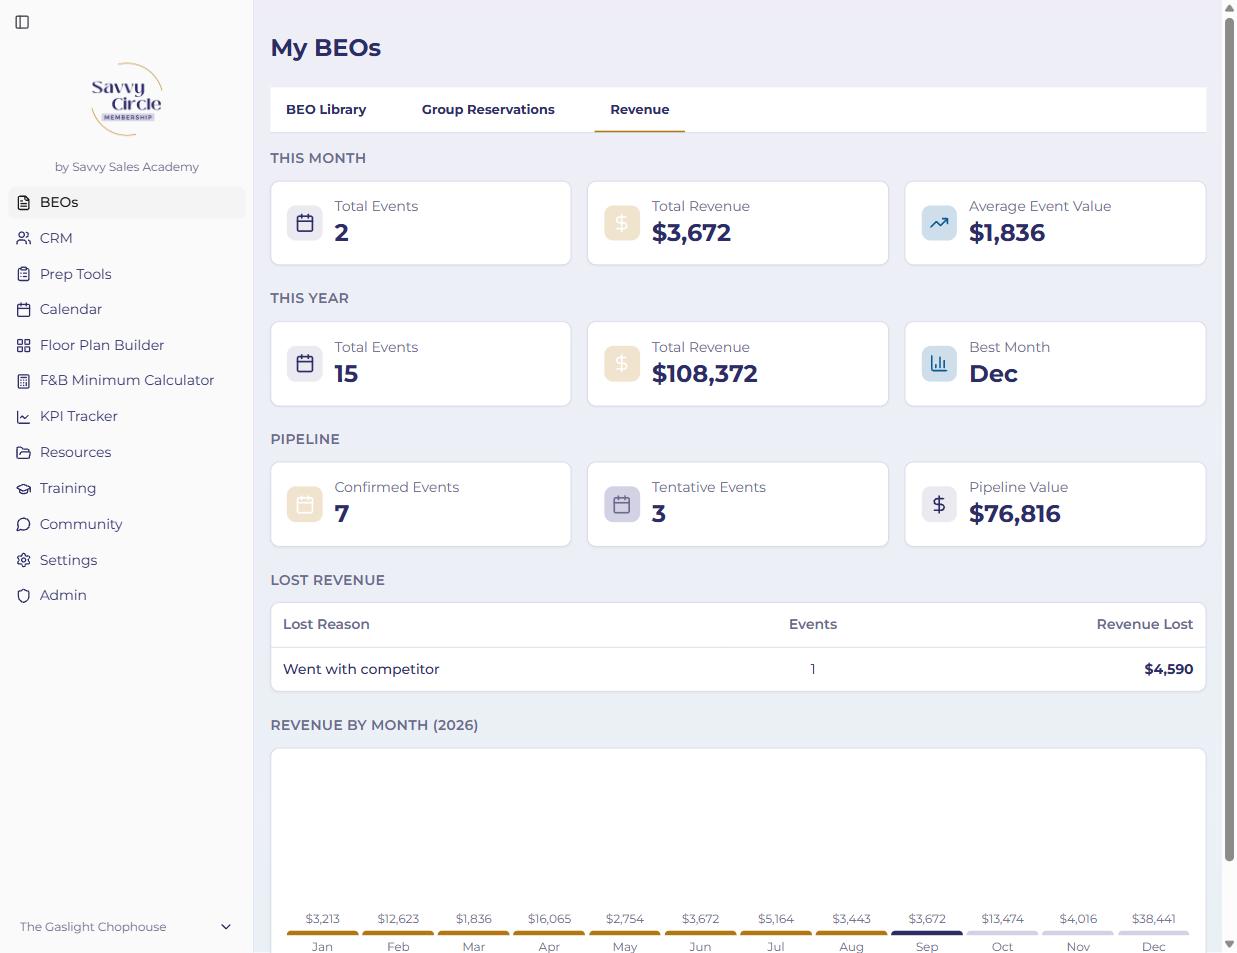Screen dimensions: 1237x953
Task: Click the Floor Plan Builder grid icon
Action: 24,345
